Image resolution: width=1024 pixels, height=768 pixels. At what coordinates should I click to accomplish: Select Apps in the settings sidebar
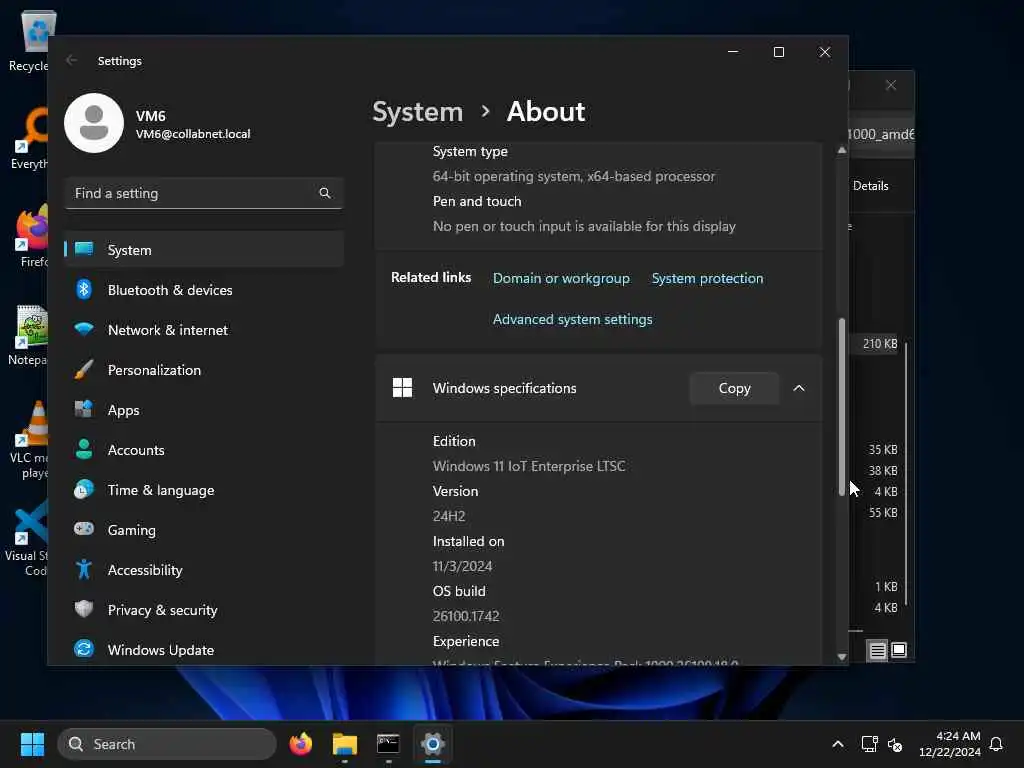[x=204, y=410]
